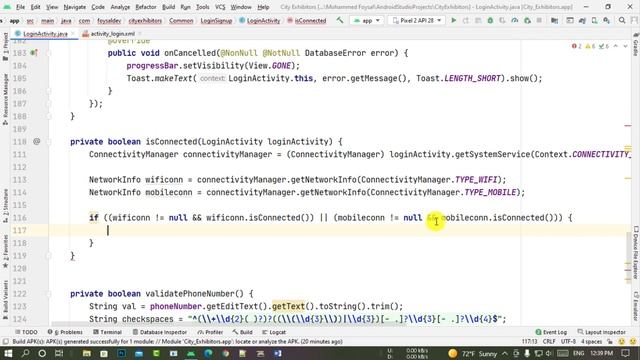Open the Structure side panel
The height and width of the screenshot is (360, 640).
5,205
